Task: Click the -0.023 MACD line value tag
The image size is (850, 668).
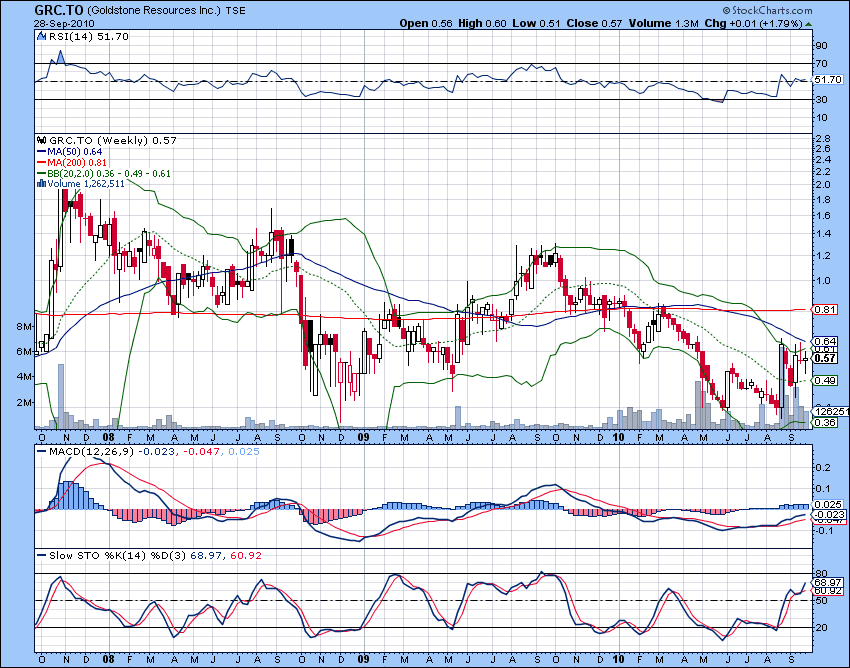Action: [828, 515]
